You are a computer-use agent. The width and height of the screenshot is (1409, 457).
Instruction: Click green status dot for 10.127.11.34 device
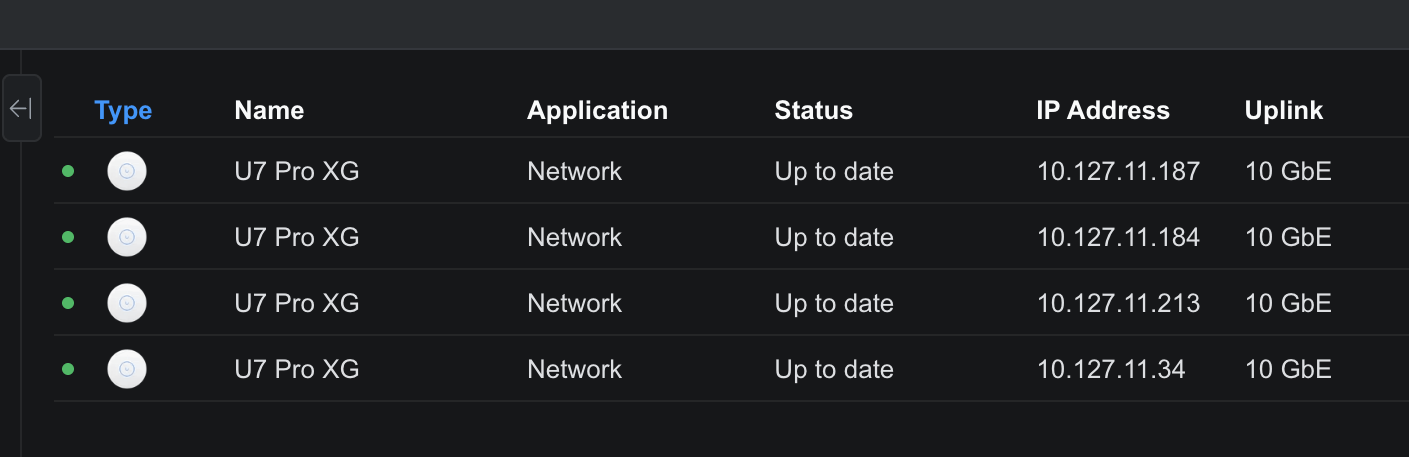click(x=68, y=369)
